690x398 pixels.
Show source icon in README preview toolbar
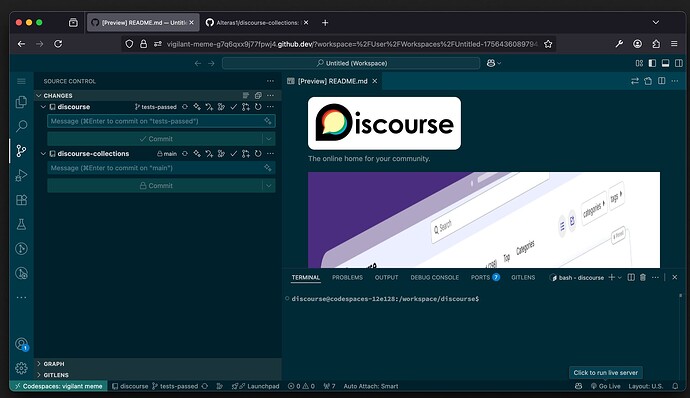648,81
